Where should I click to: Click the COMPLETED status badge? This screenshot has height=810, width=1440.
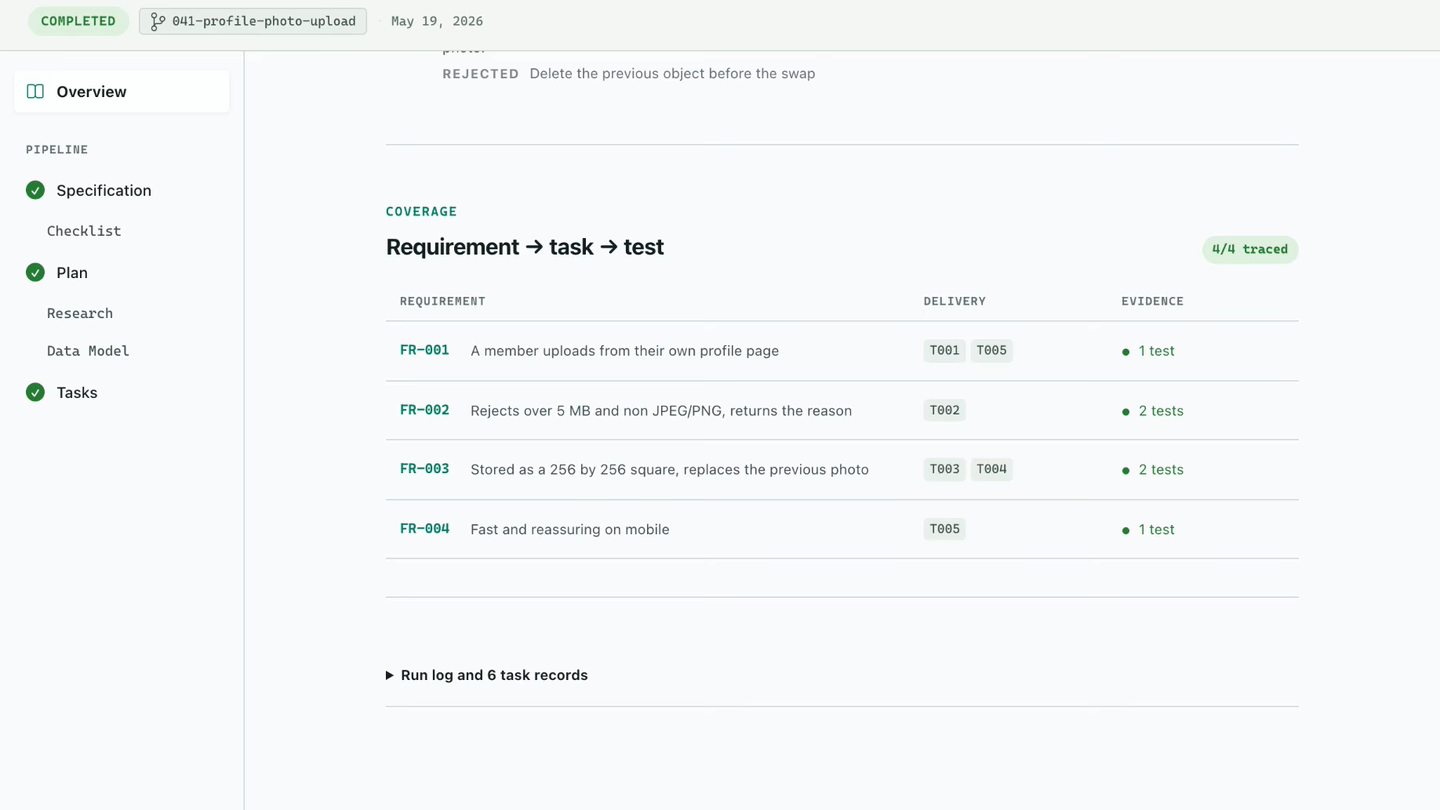click(x=78, y=21)
